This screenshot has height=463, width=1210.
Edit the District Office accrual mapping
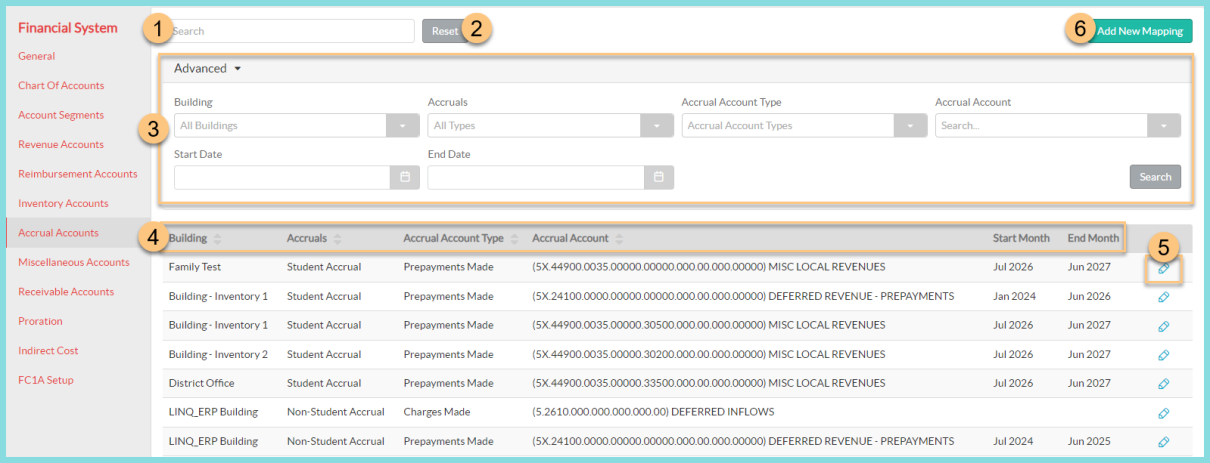pyautogui.click(x=1163, y=384)
